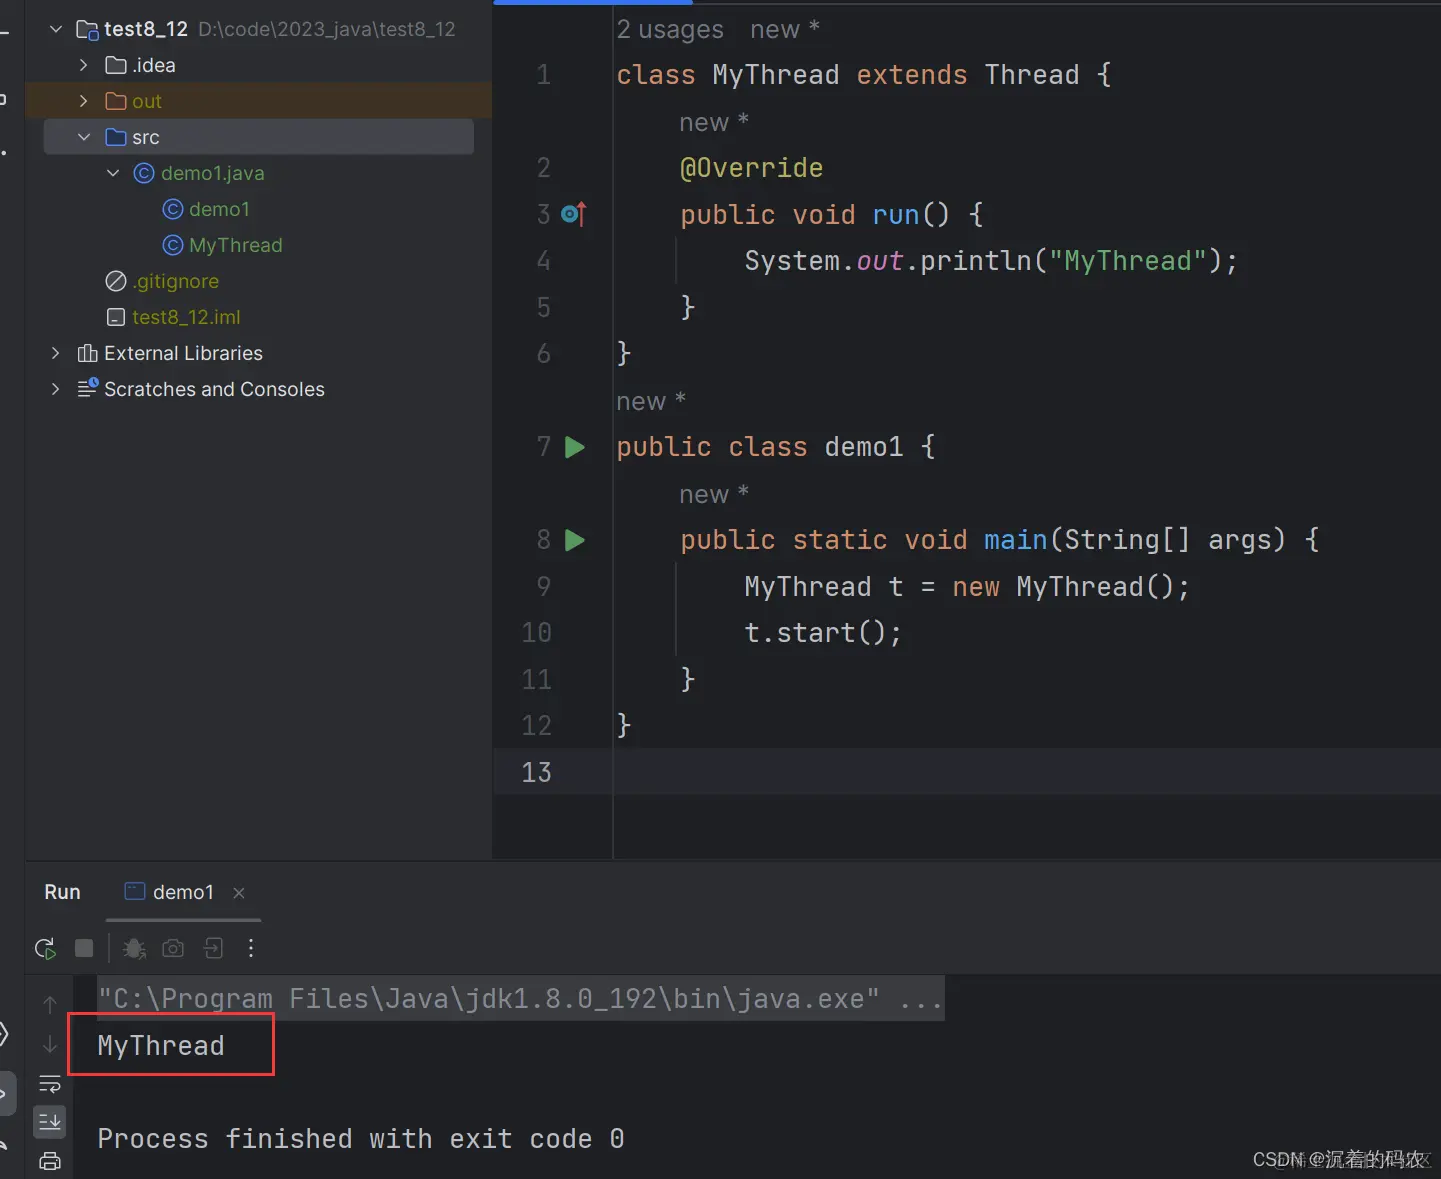The width and height of the screenshot is (1441, 1179).
Task: Click the External Libraries icon
Action: pyautogui.click(x=87, y=353)
